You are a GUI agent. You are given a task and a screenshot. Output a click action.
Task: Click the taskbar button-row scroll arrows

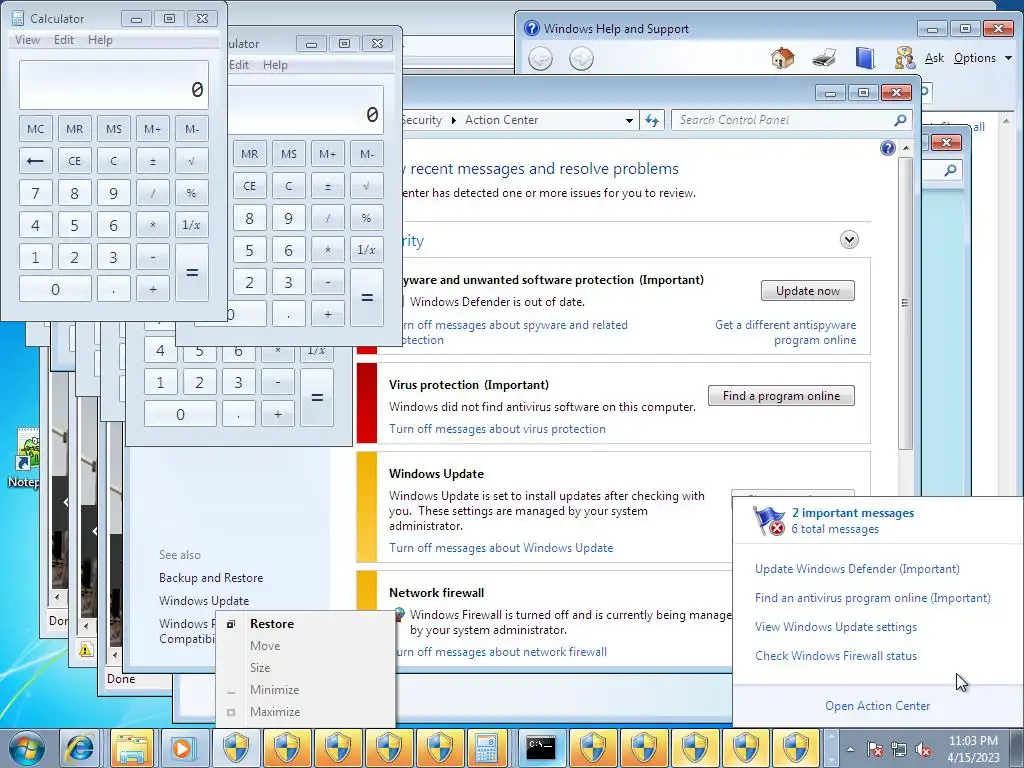(831, 748)
